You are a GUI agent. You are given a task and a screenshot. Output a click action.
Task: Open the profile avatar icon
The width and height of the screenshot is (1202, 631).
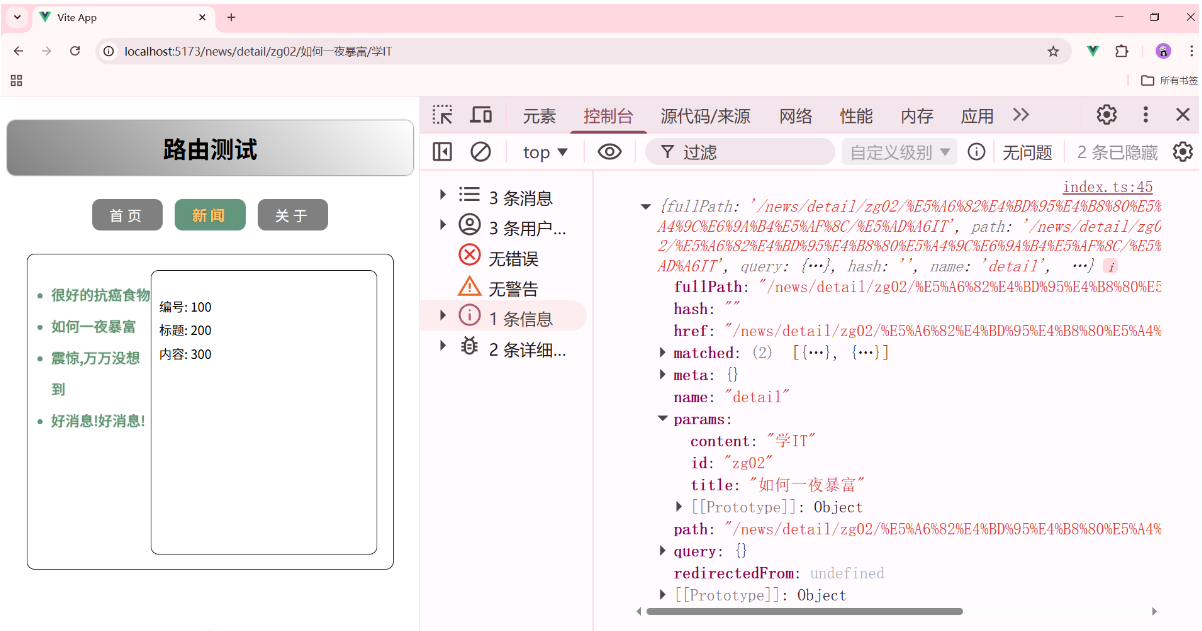coord(1163,51)
